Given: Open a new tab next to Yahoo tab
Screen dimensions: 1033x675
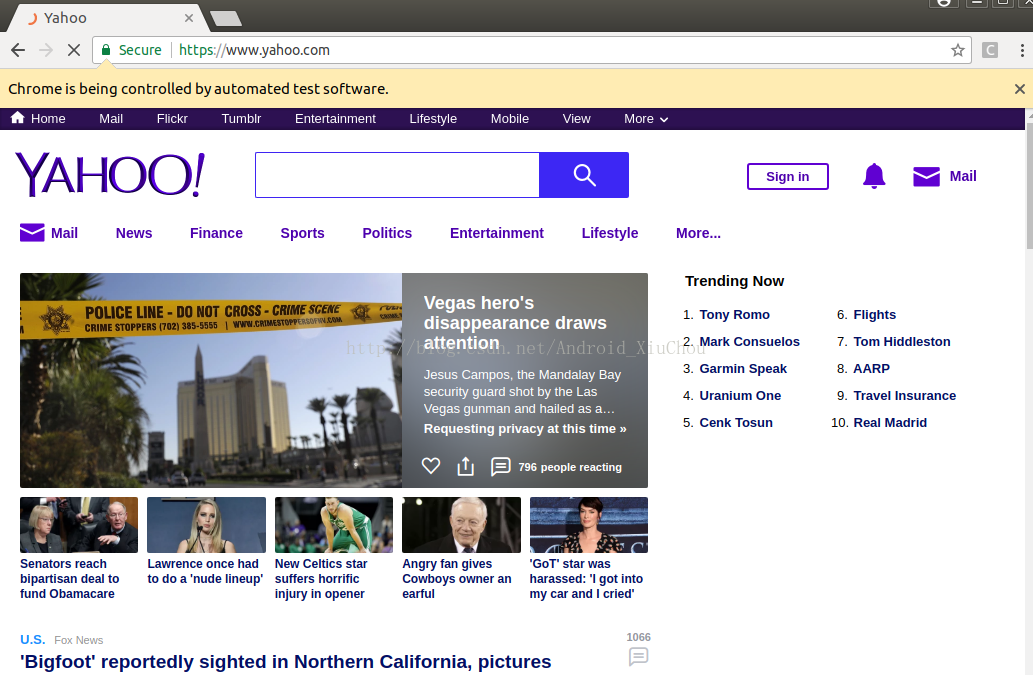Looking at the screenshot, I should 226,18.
